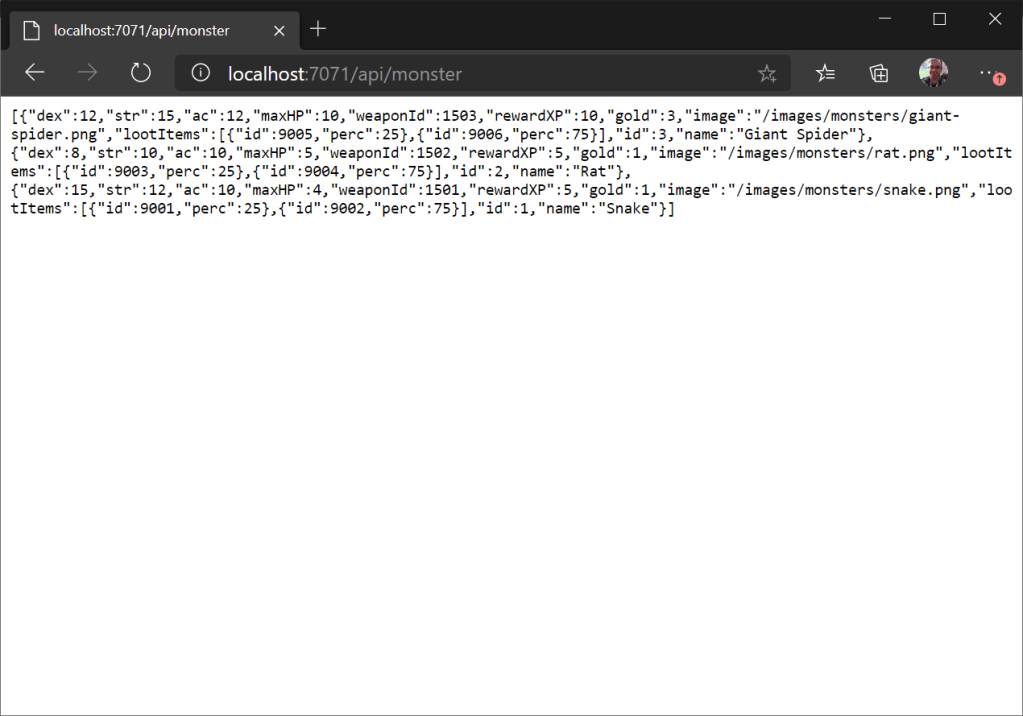
Task: Go back with the back arrow
Action: 35,73
